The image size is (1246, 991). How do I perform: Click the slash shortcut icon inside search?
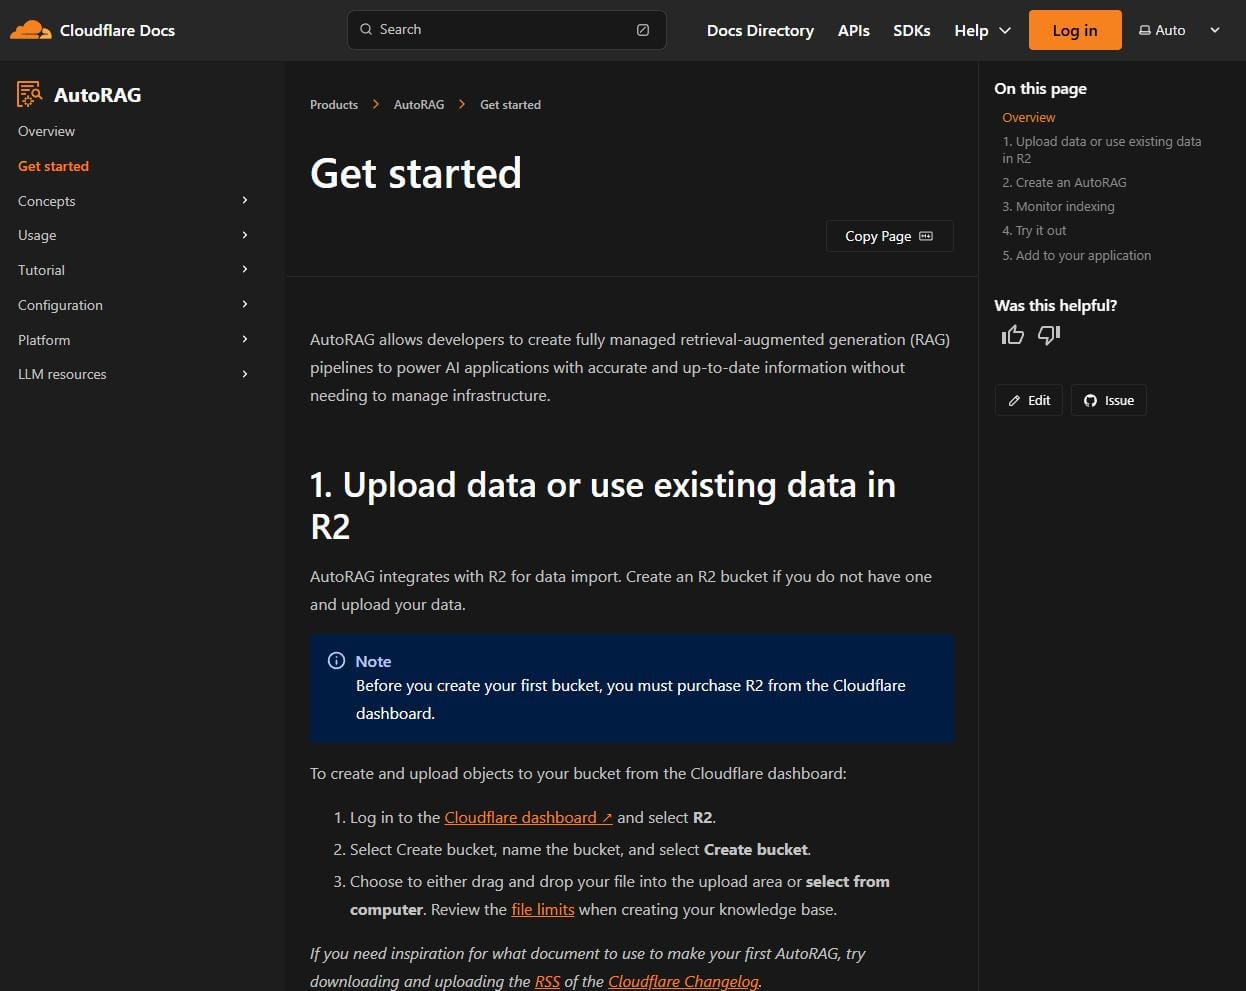coord(642,29)
